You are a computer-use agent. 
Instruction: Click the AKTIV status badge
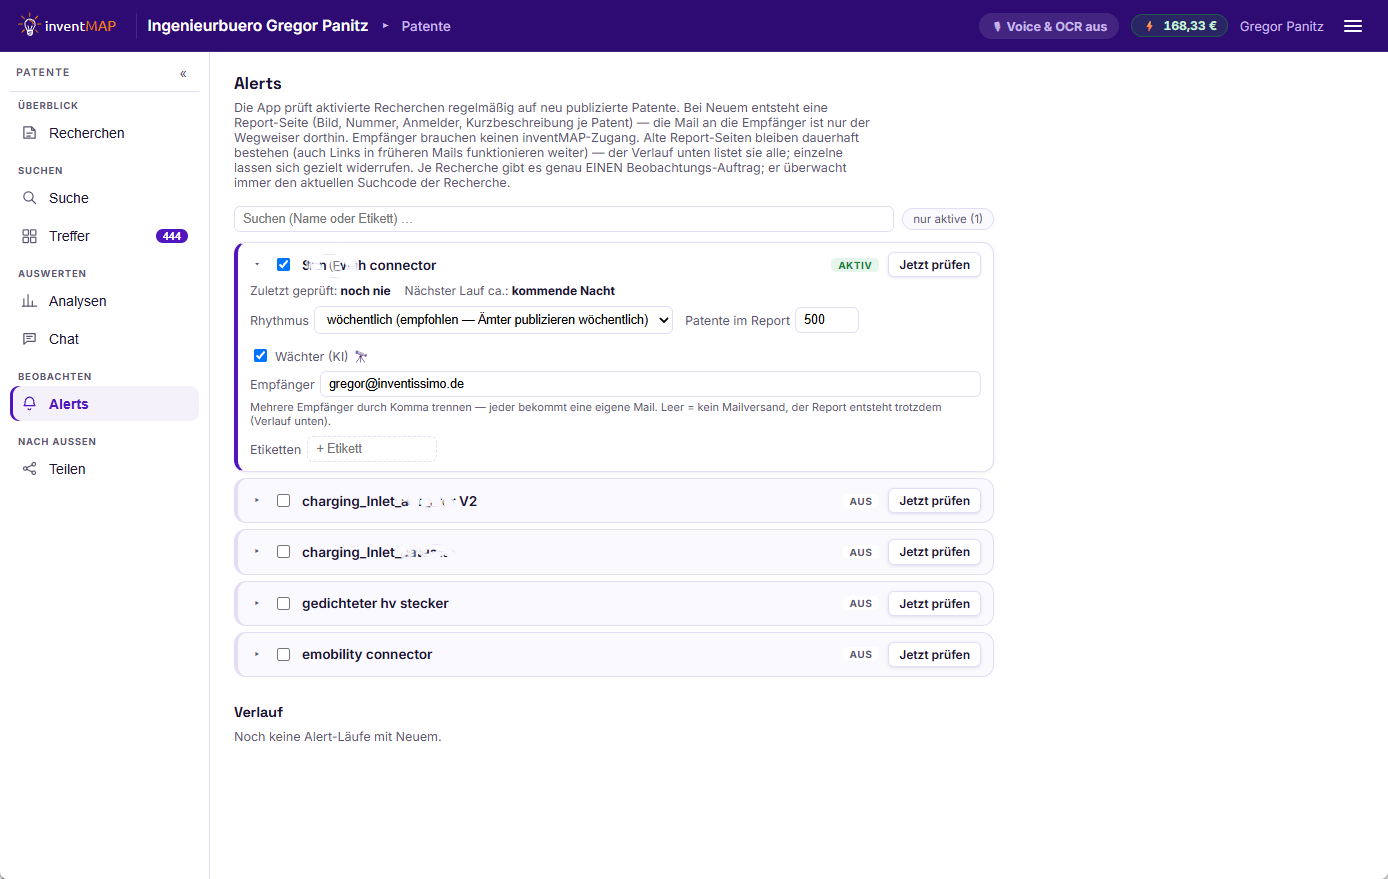(855, 265)
